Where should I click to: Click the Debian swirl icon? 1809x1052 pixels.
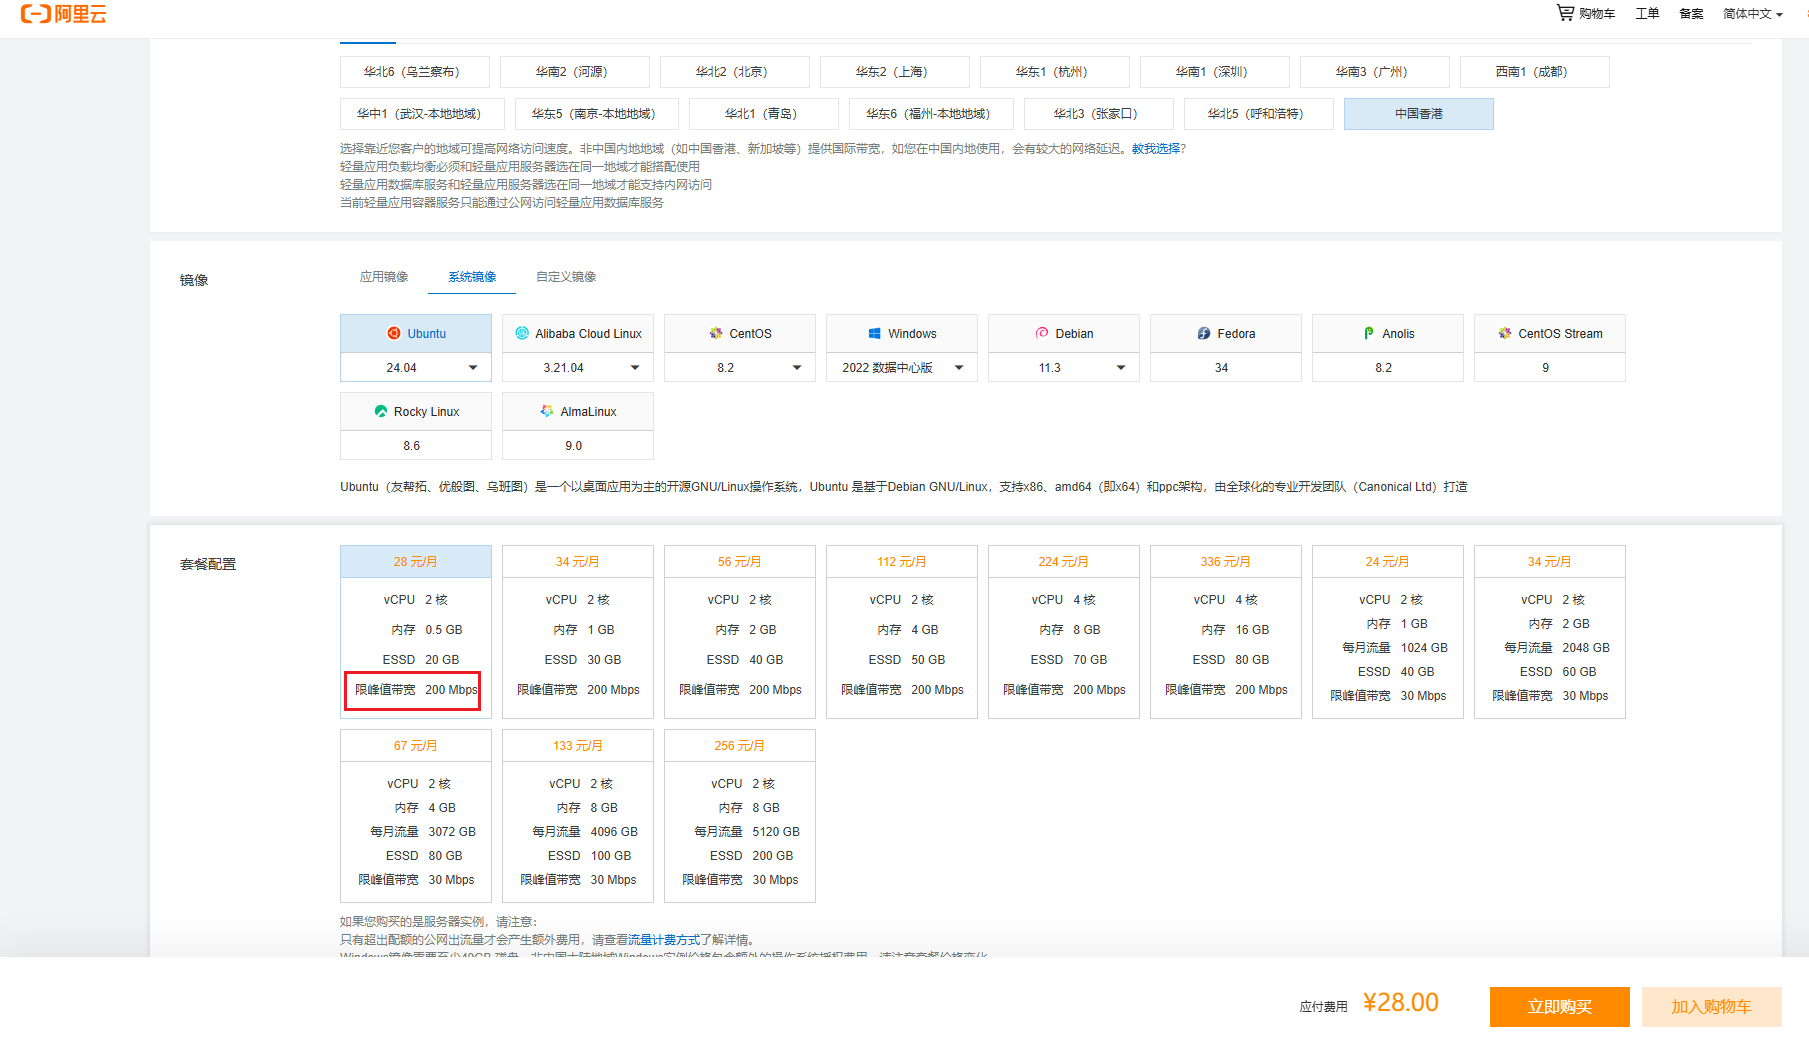click(x=1042, y=333)
